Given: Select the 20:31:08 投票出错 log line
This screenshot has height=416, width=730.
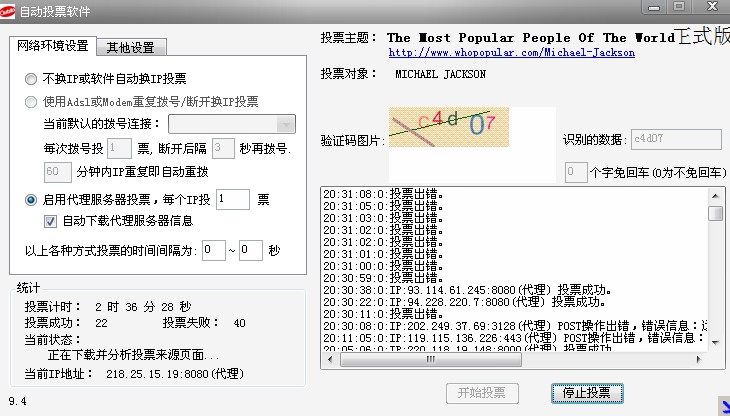Looking at the screenshot, I should tap(384, 194).
